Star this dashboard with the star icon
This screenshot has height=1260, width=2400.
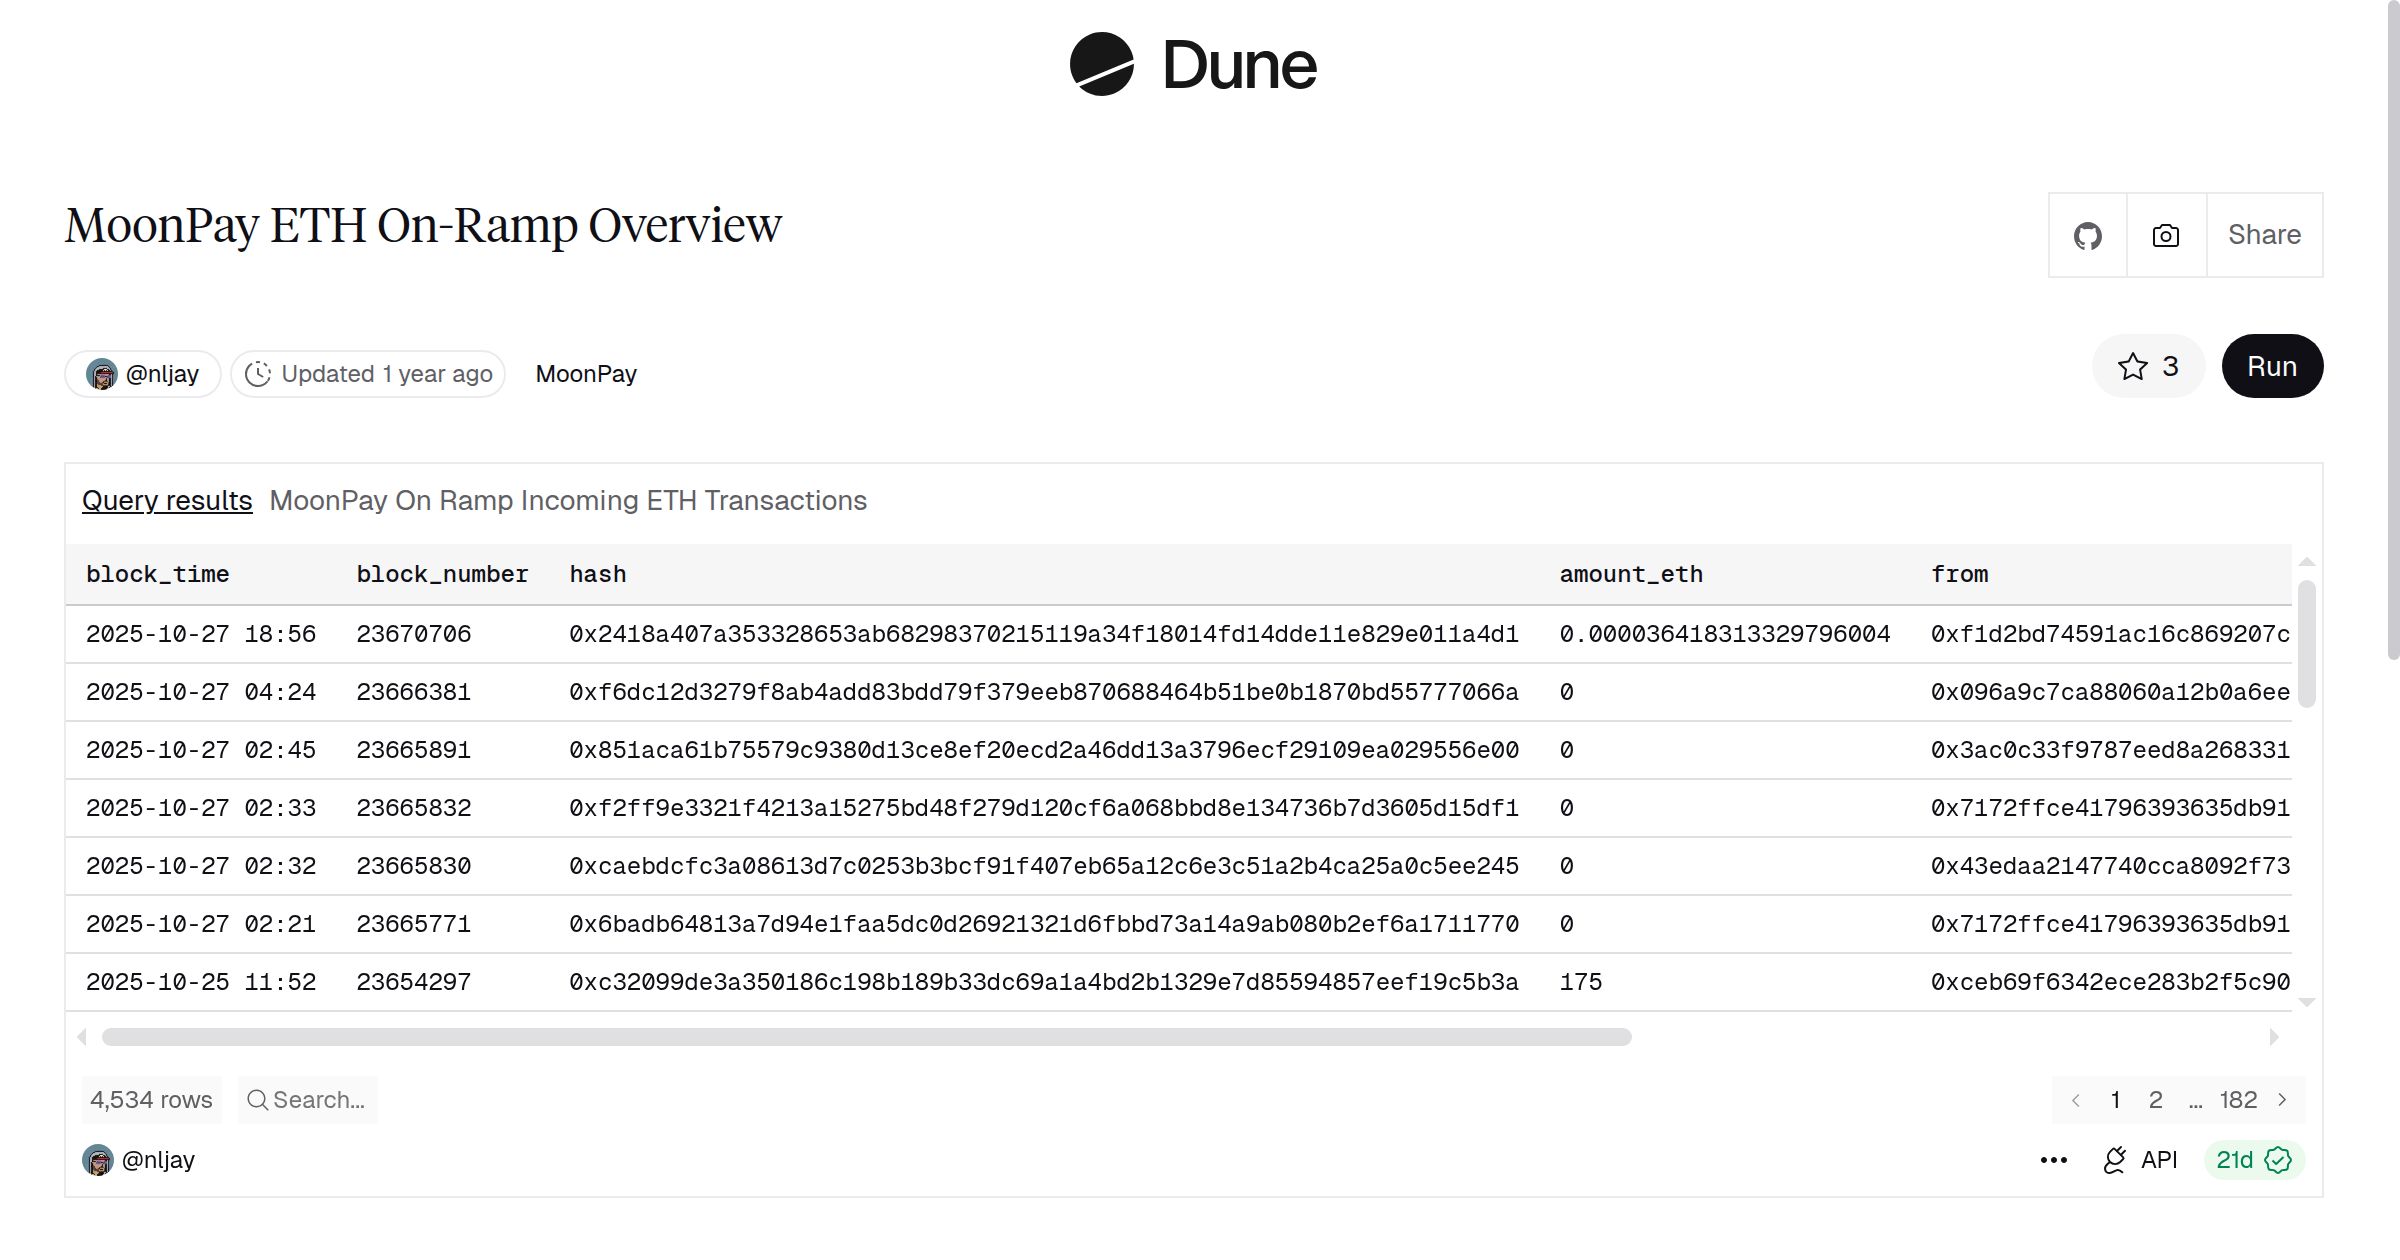[x=2132, y=367]
